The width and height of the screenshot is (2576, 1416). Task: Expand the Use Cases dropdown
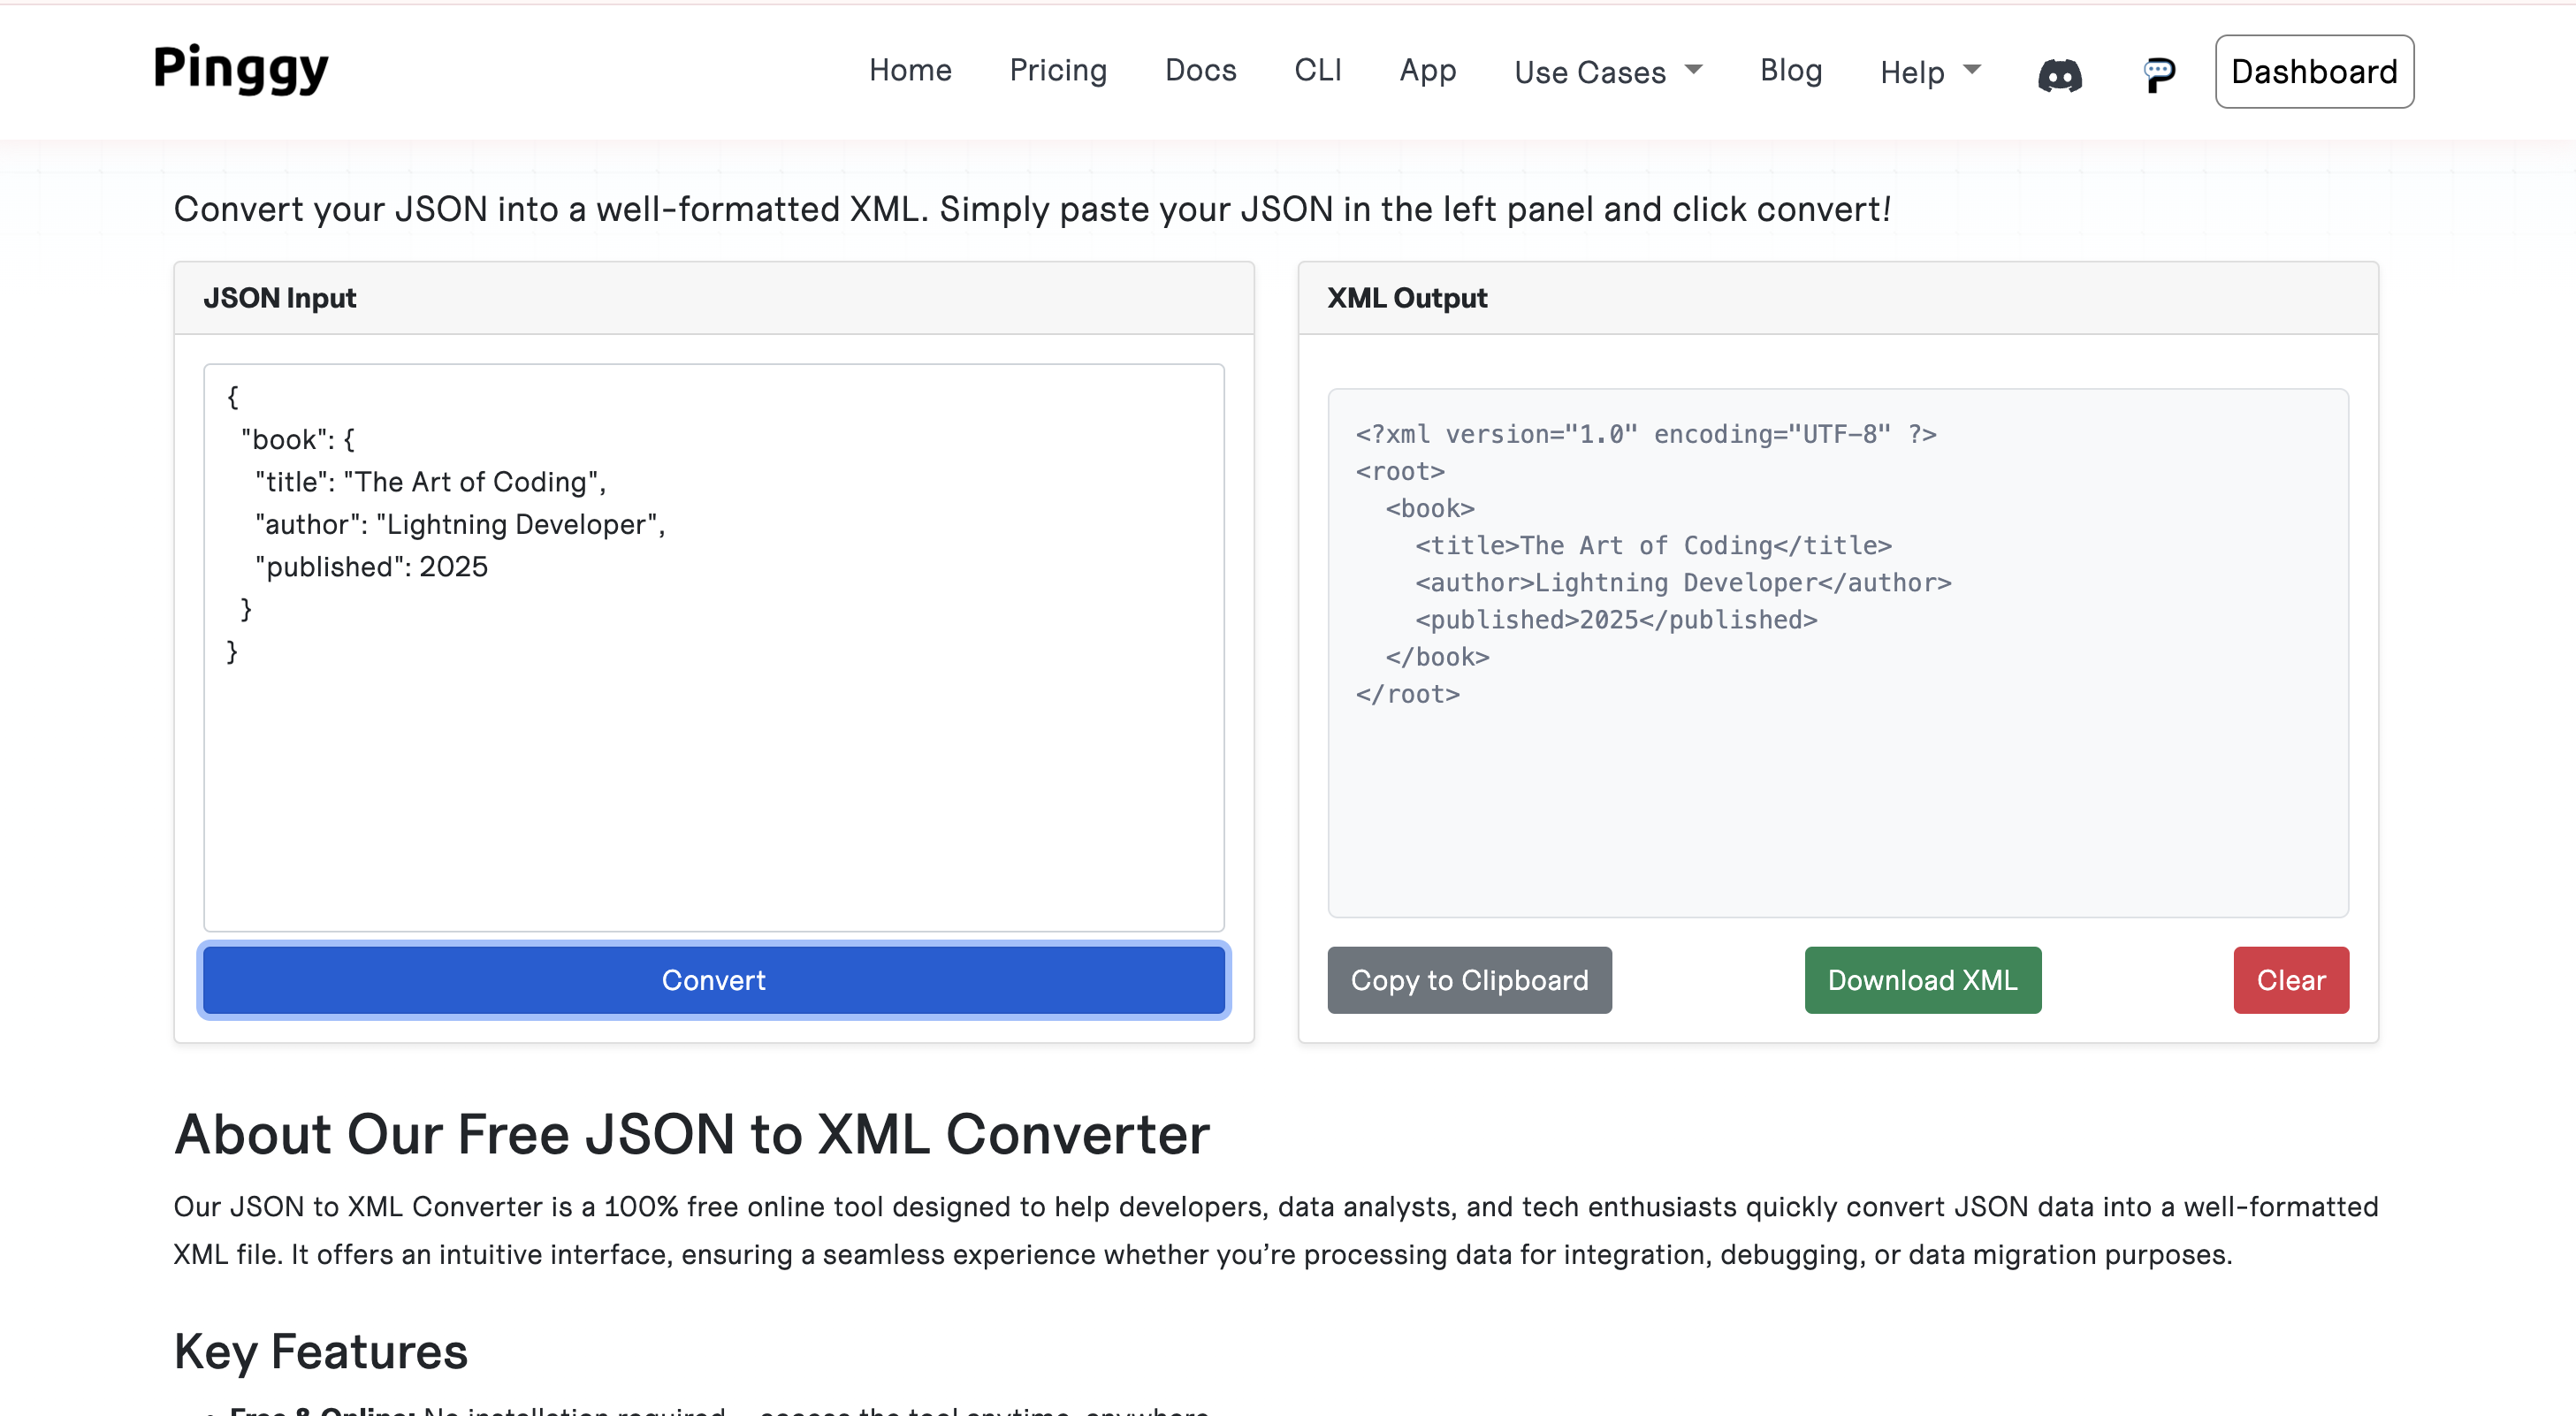pyautogui.click(x=1608, y=72)
